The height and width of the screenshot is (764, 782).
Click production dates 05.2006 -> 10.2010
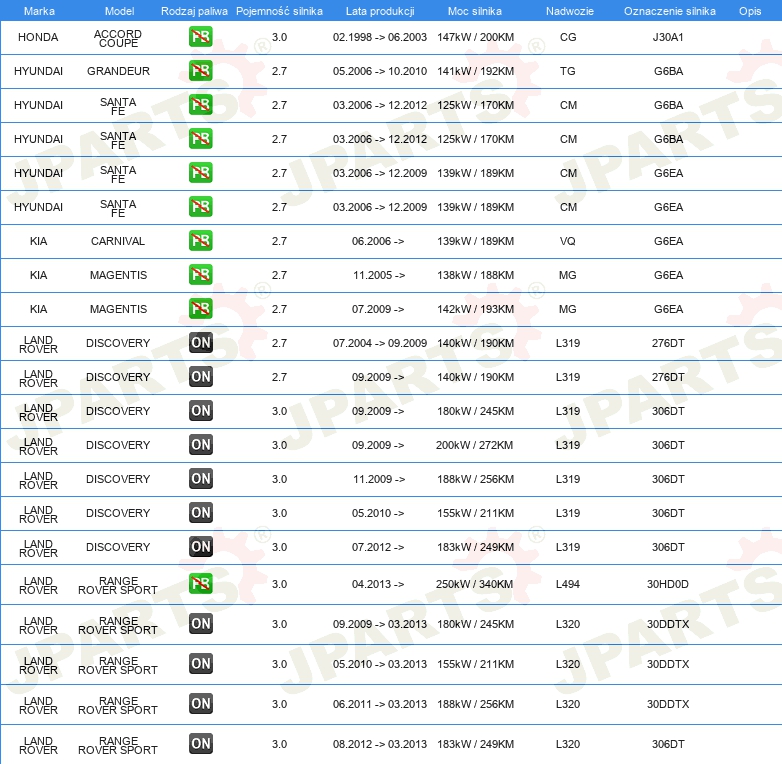(x=380, y=71)
